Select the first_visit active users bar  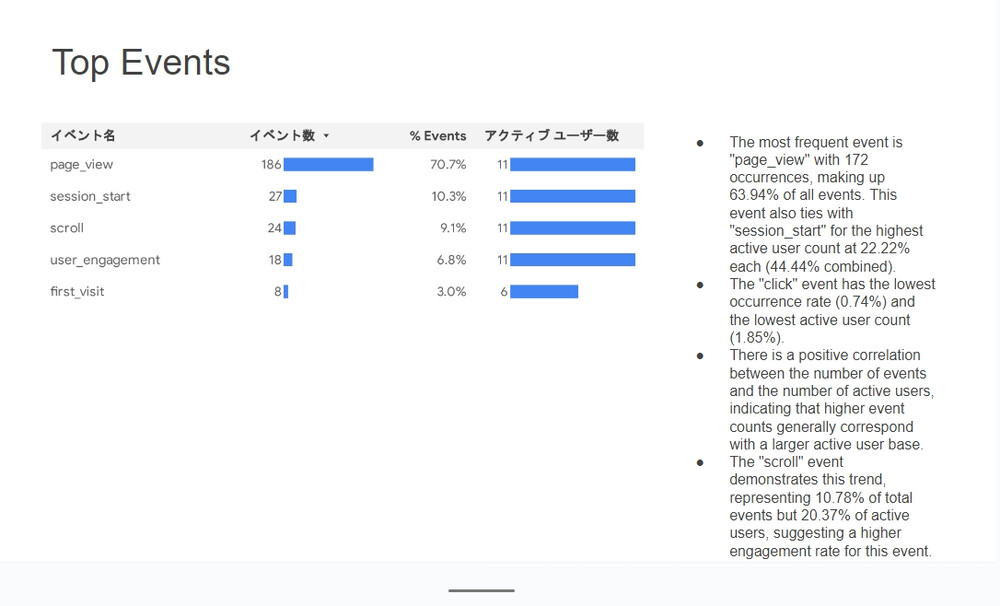coord(544,292)
